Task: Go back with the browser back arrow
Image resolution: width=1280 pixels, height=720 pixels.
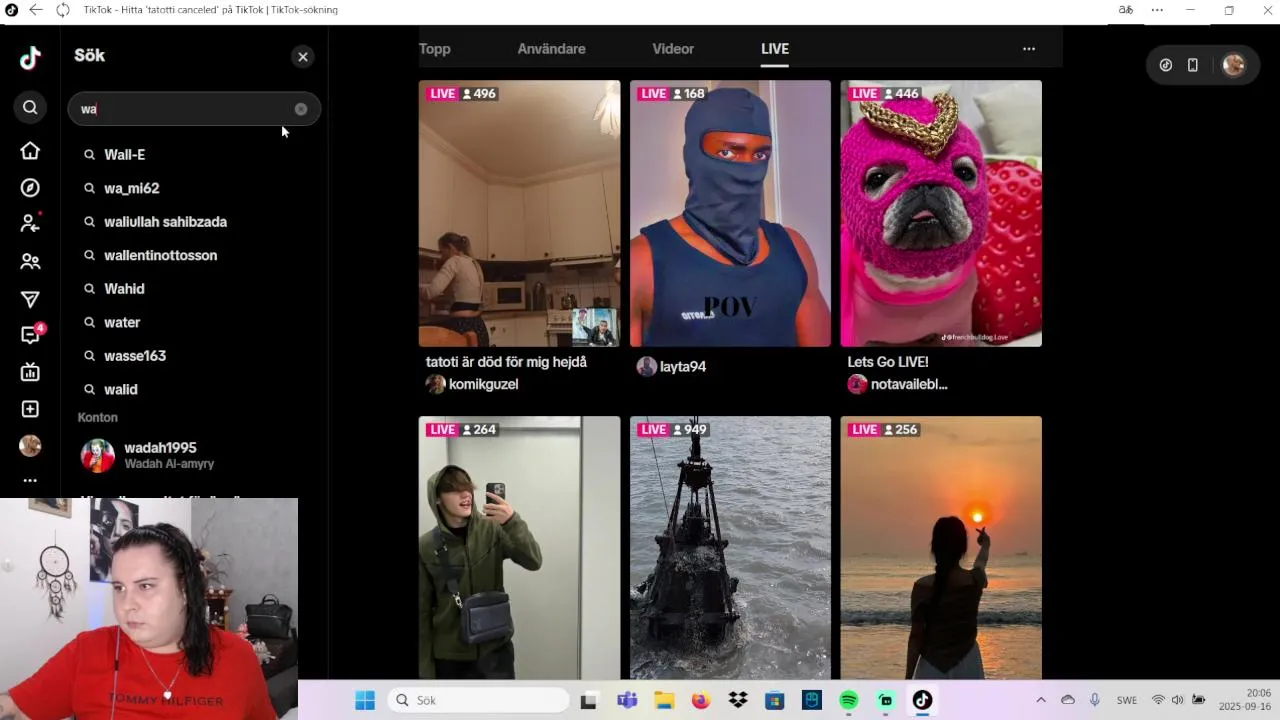Action: (x=36, y=10)
